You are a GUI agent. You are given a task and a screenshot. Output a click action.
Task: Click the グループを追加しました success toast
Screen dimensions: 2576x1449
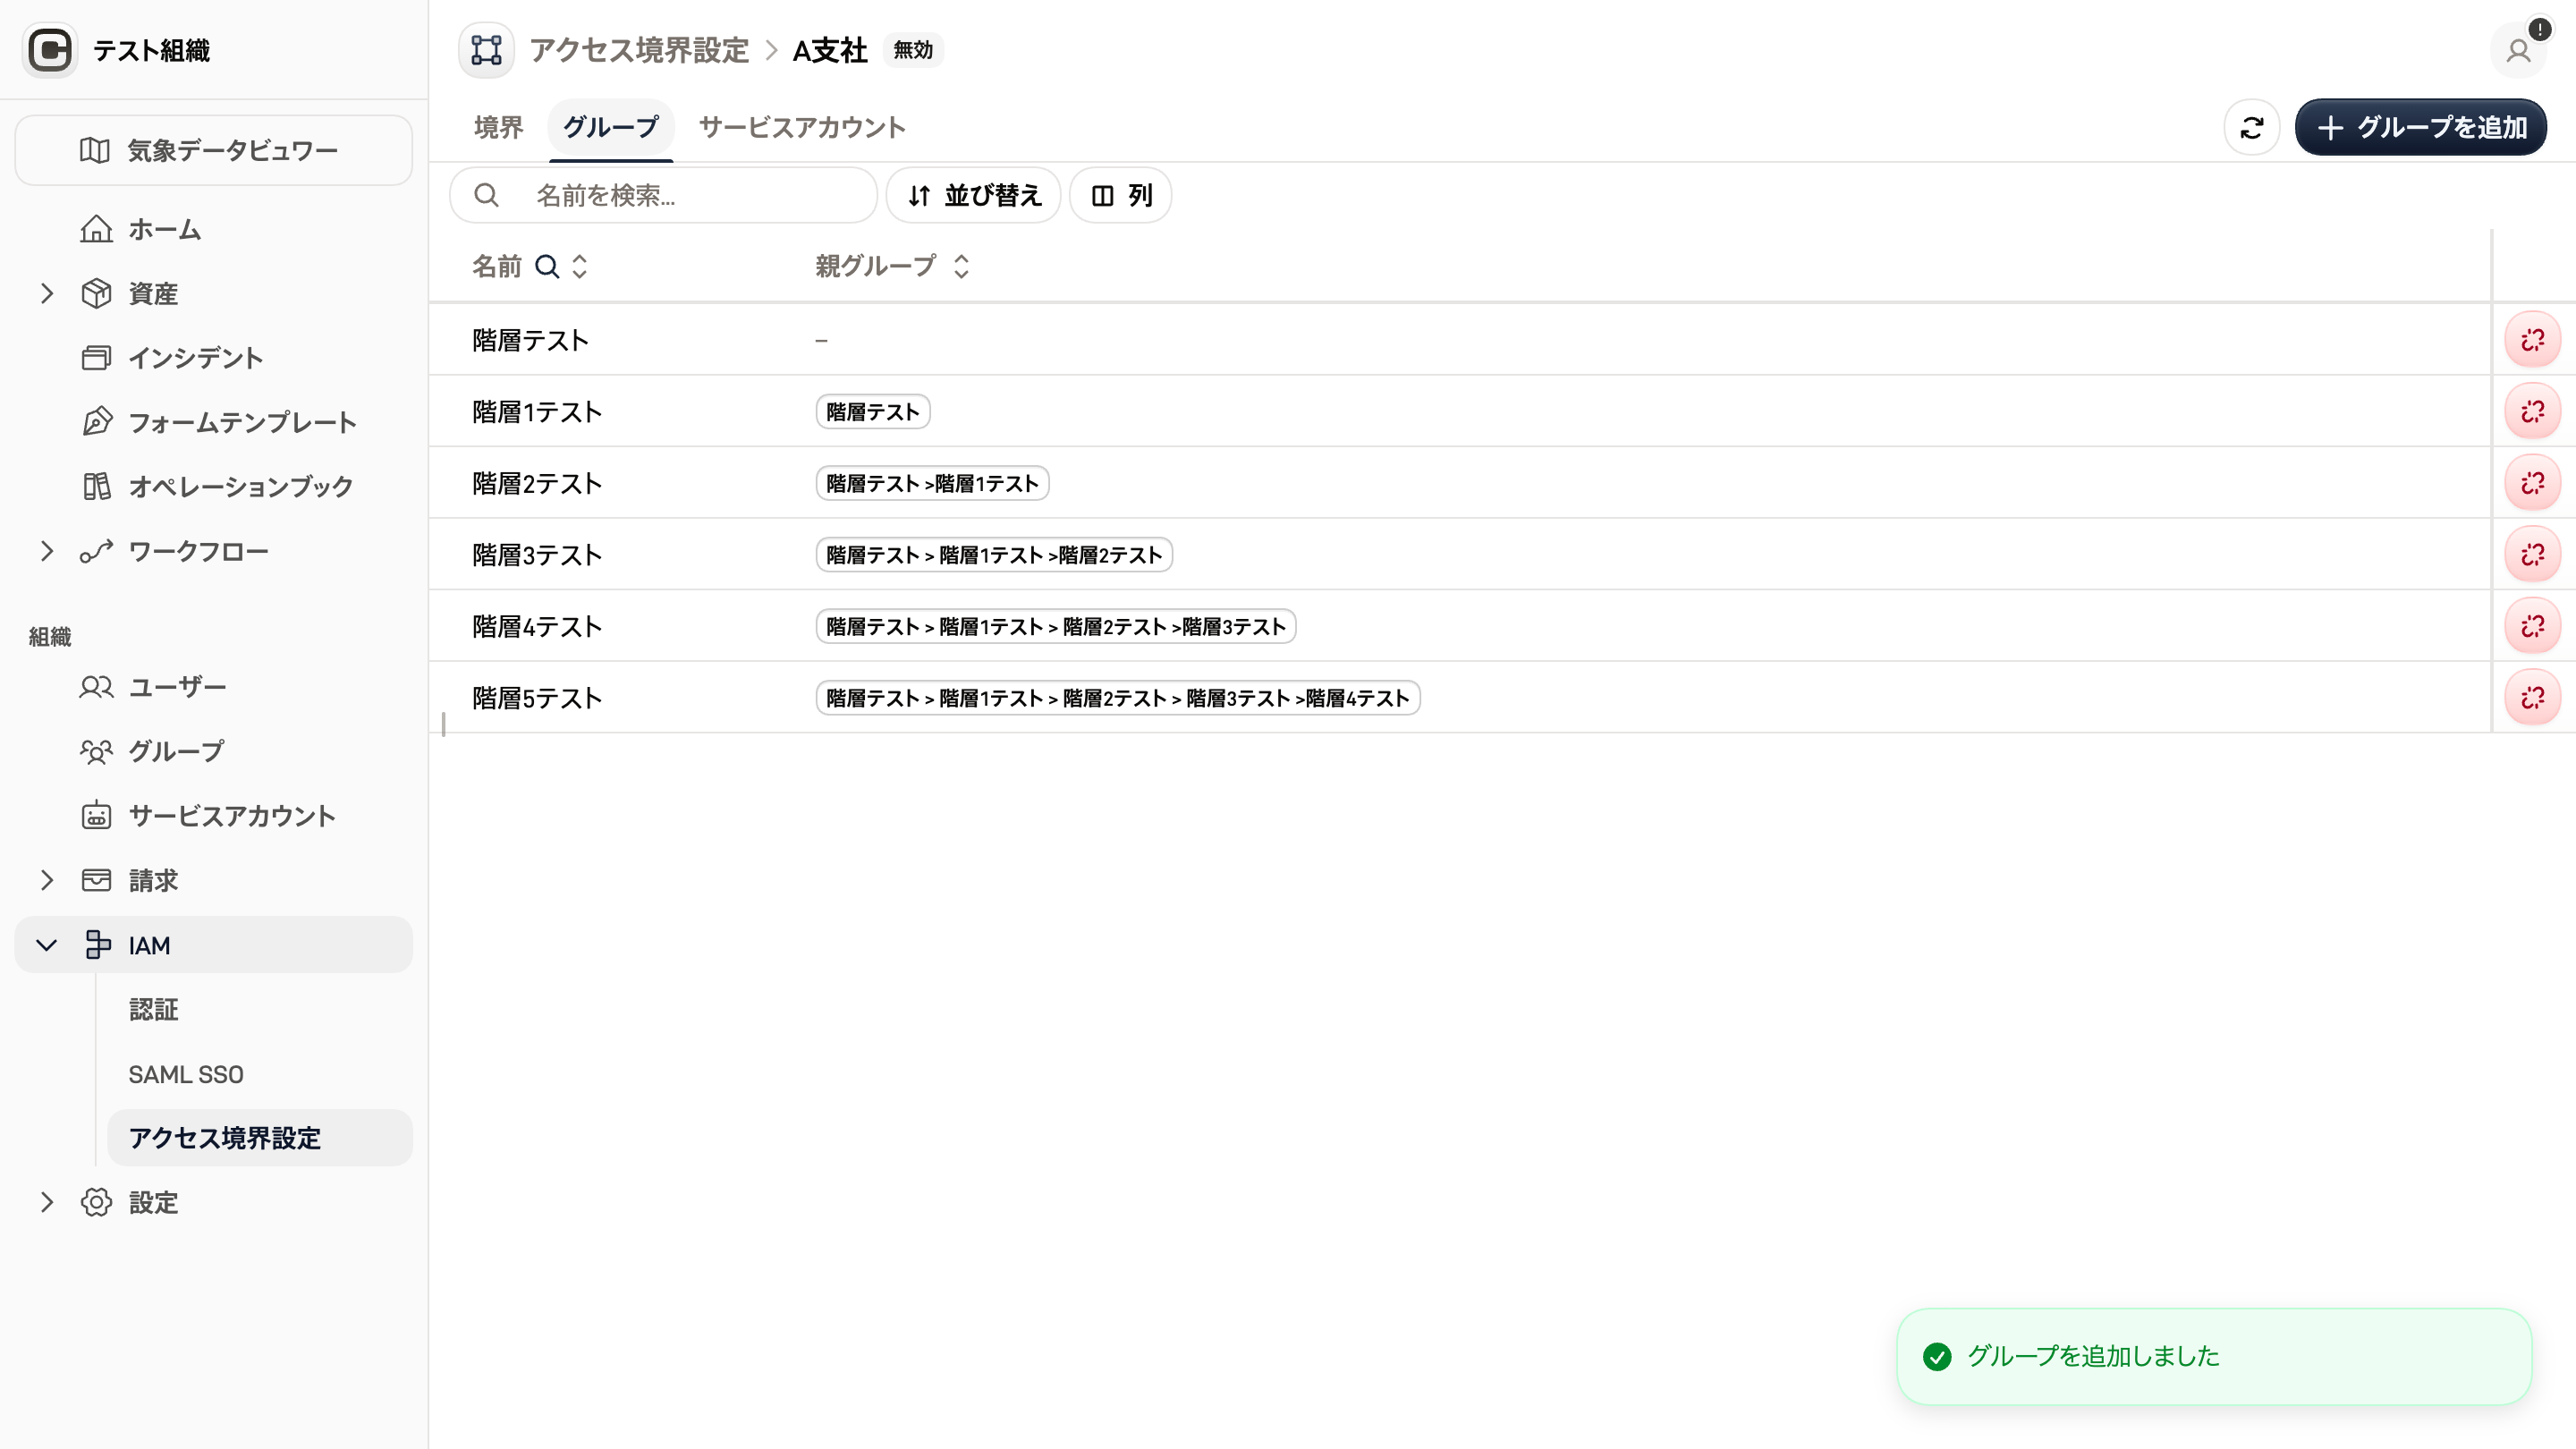click(x=2214, y=1356)
